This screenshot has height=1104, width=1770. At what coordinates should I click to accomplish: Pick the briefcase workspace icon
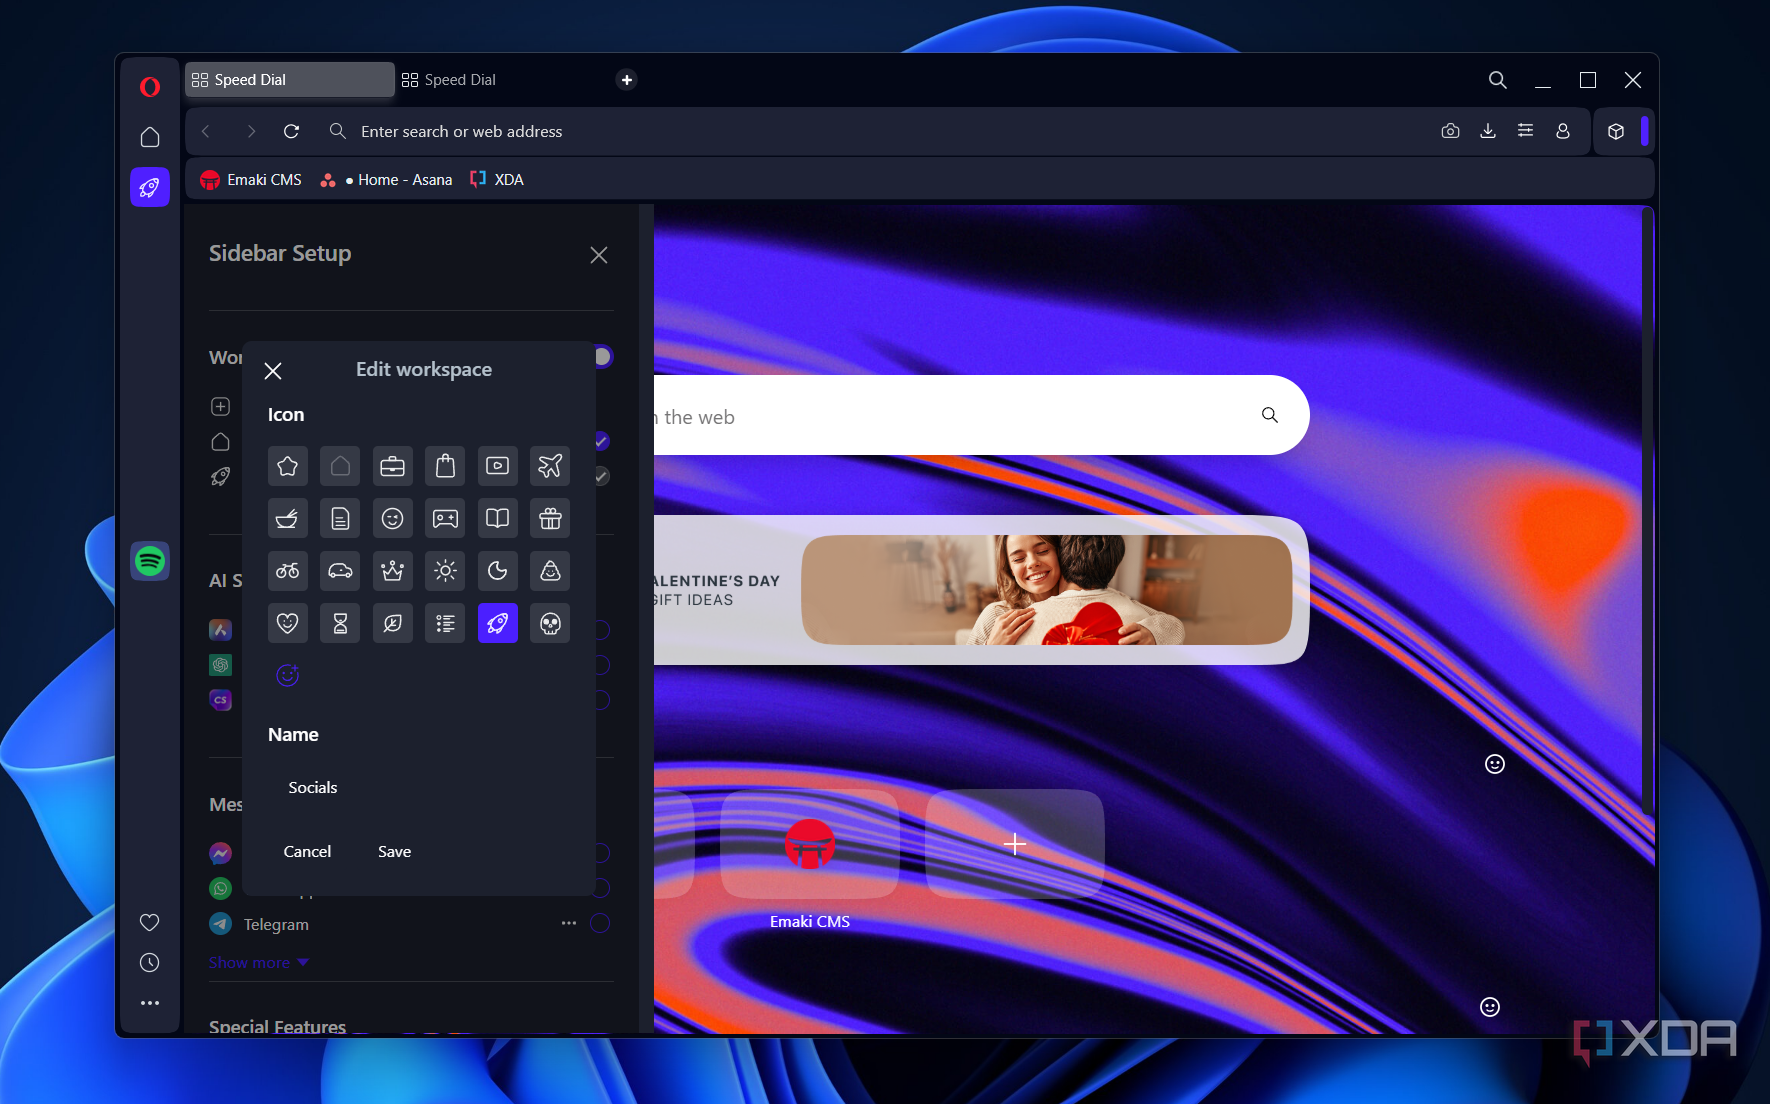point(393,466)
